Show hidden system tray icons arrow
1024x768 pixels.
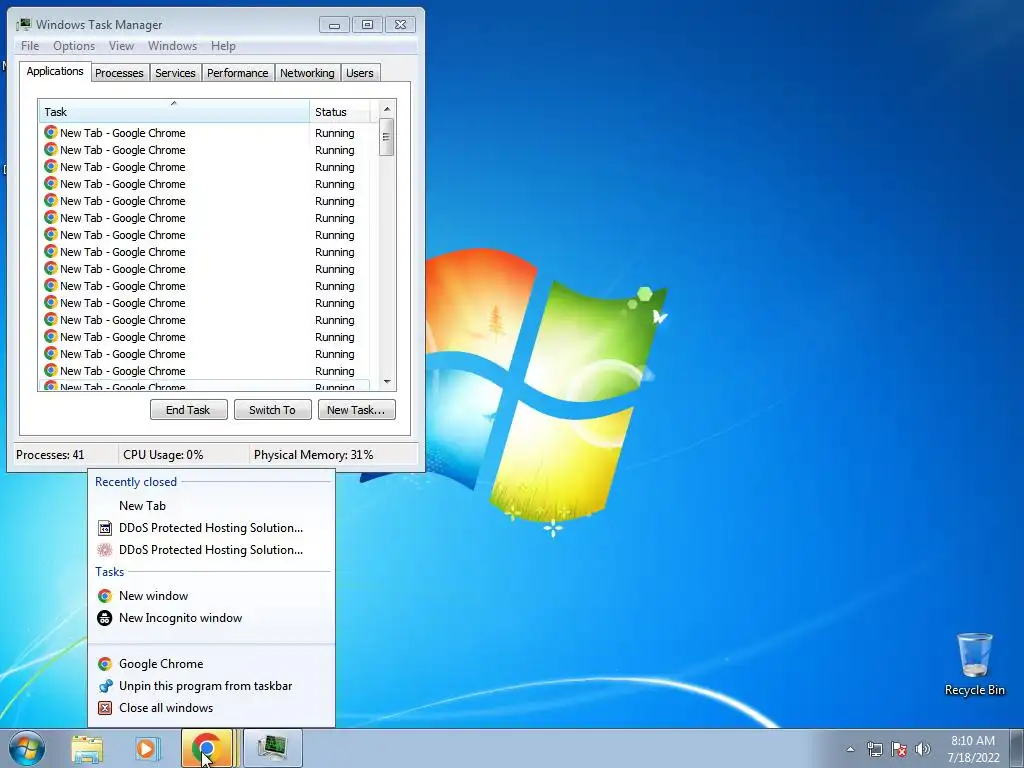tap(850, 749)
